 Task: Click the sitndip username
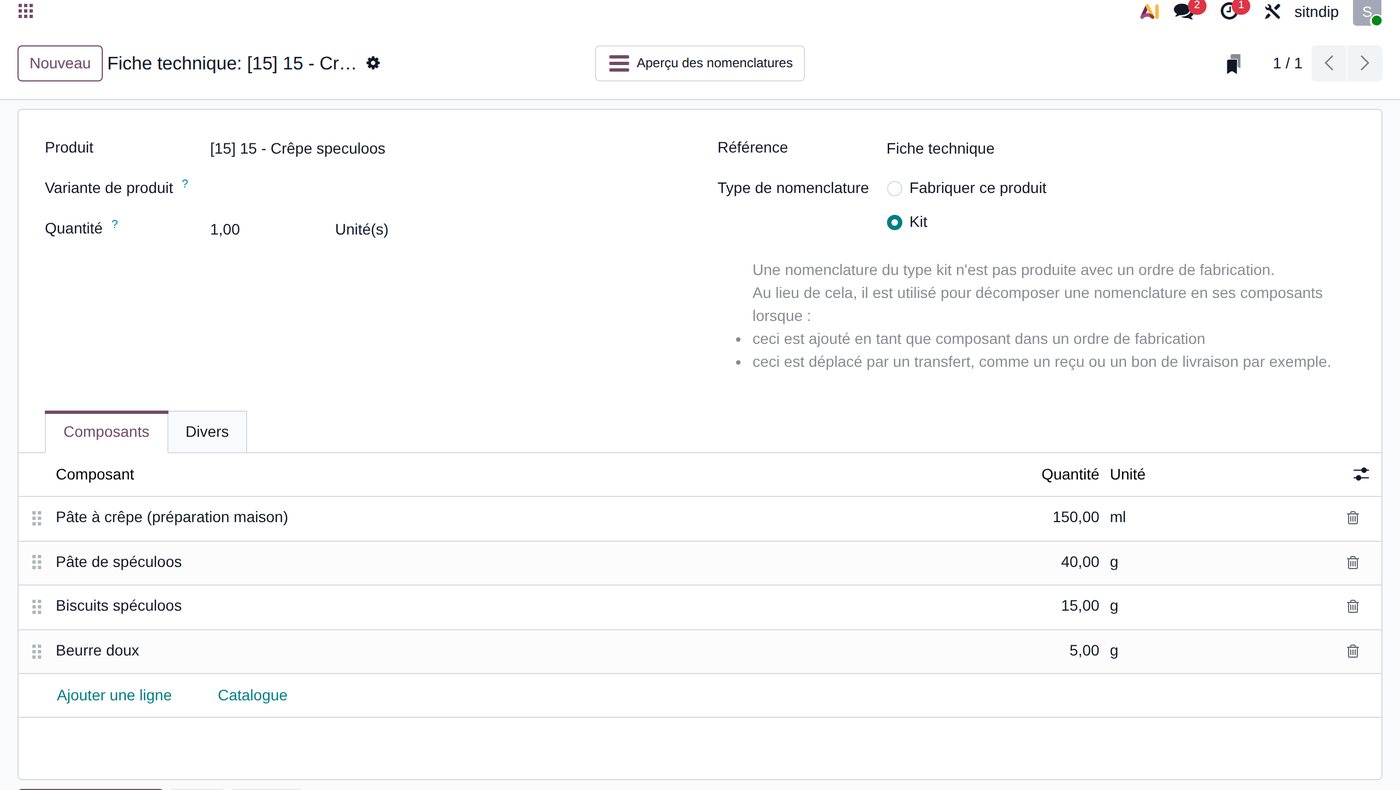(1316, 12)
